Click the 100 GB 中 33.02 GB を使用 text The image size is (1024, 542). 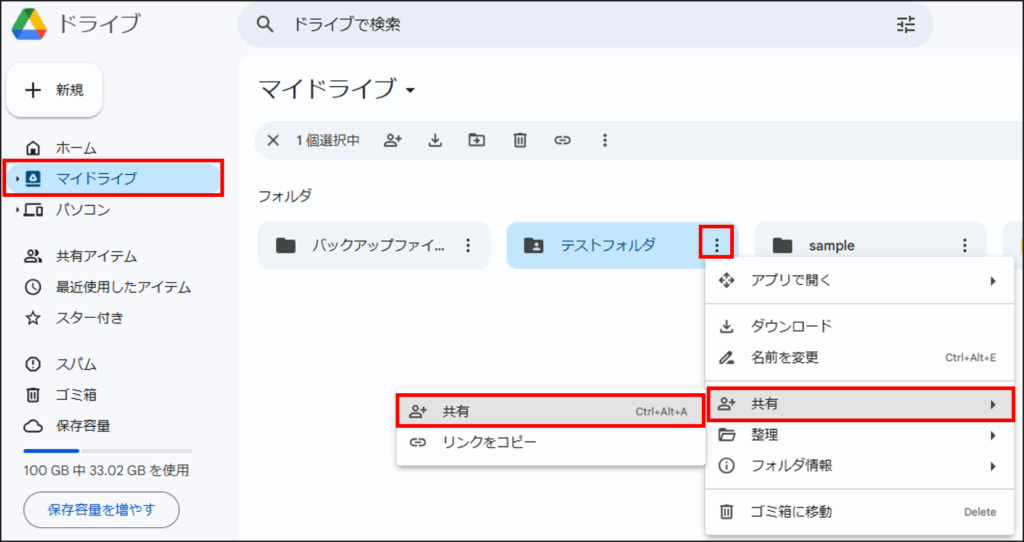coord(106,470)
